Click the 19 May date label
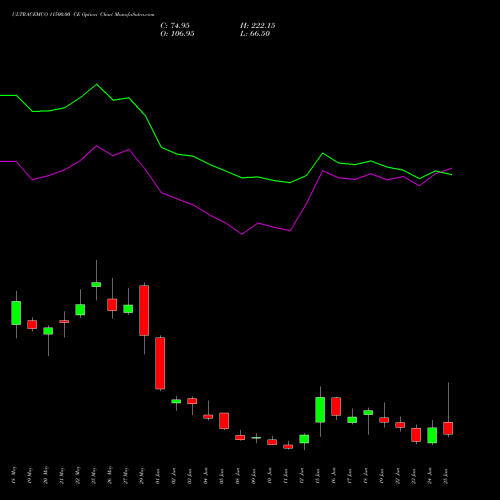 tap(30, 475)
